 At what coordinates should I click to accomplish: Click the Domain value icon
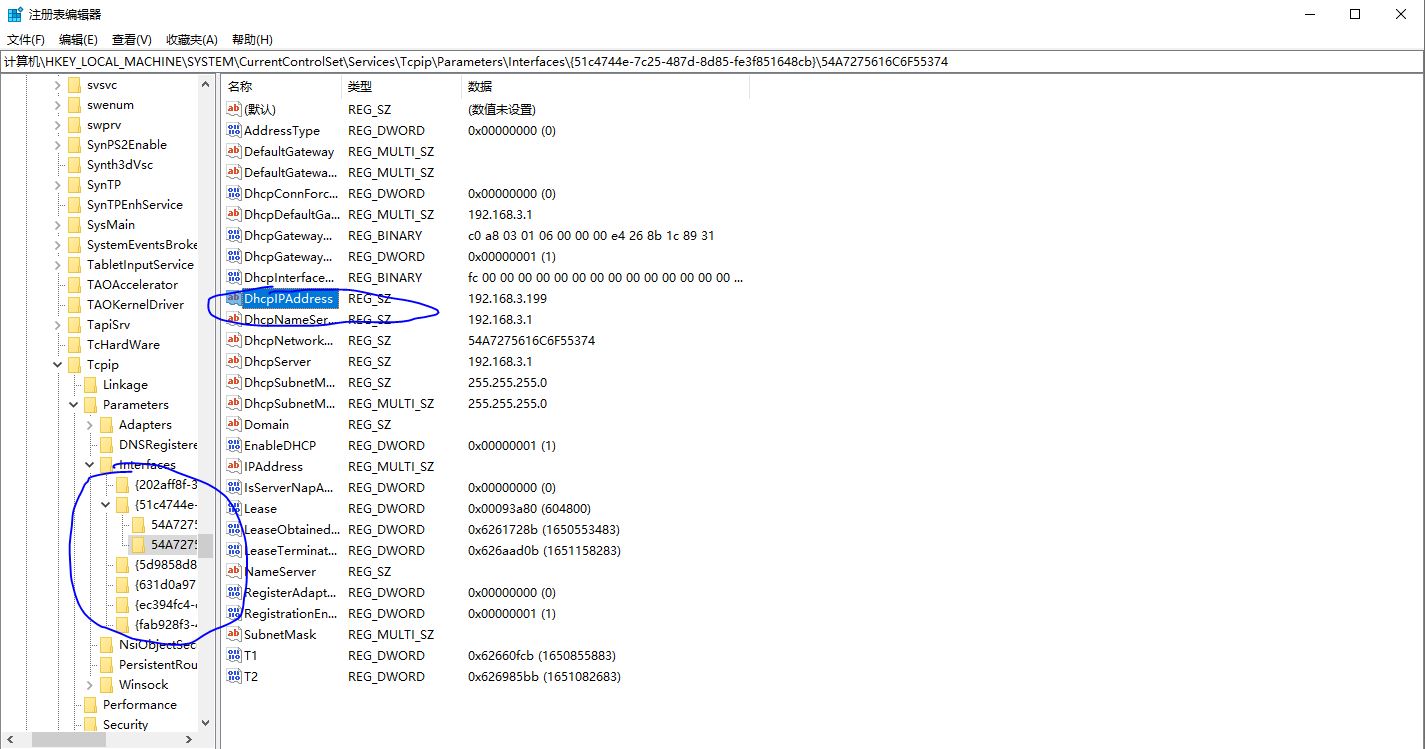pos(234,424)
